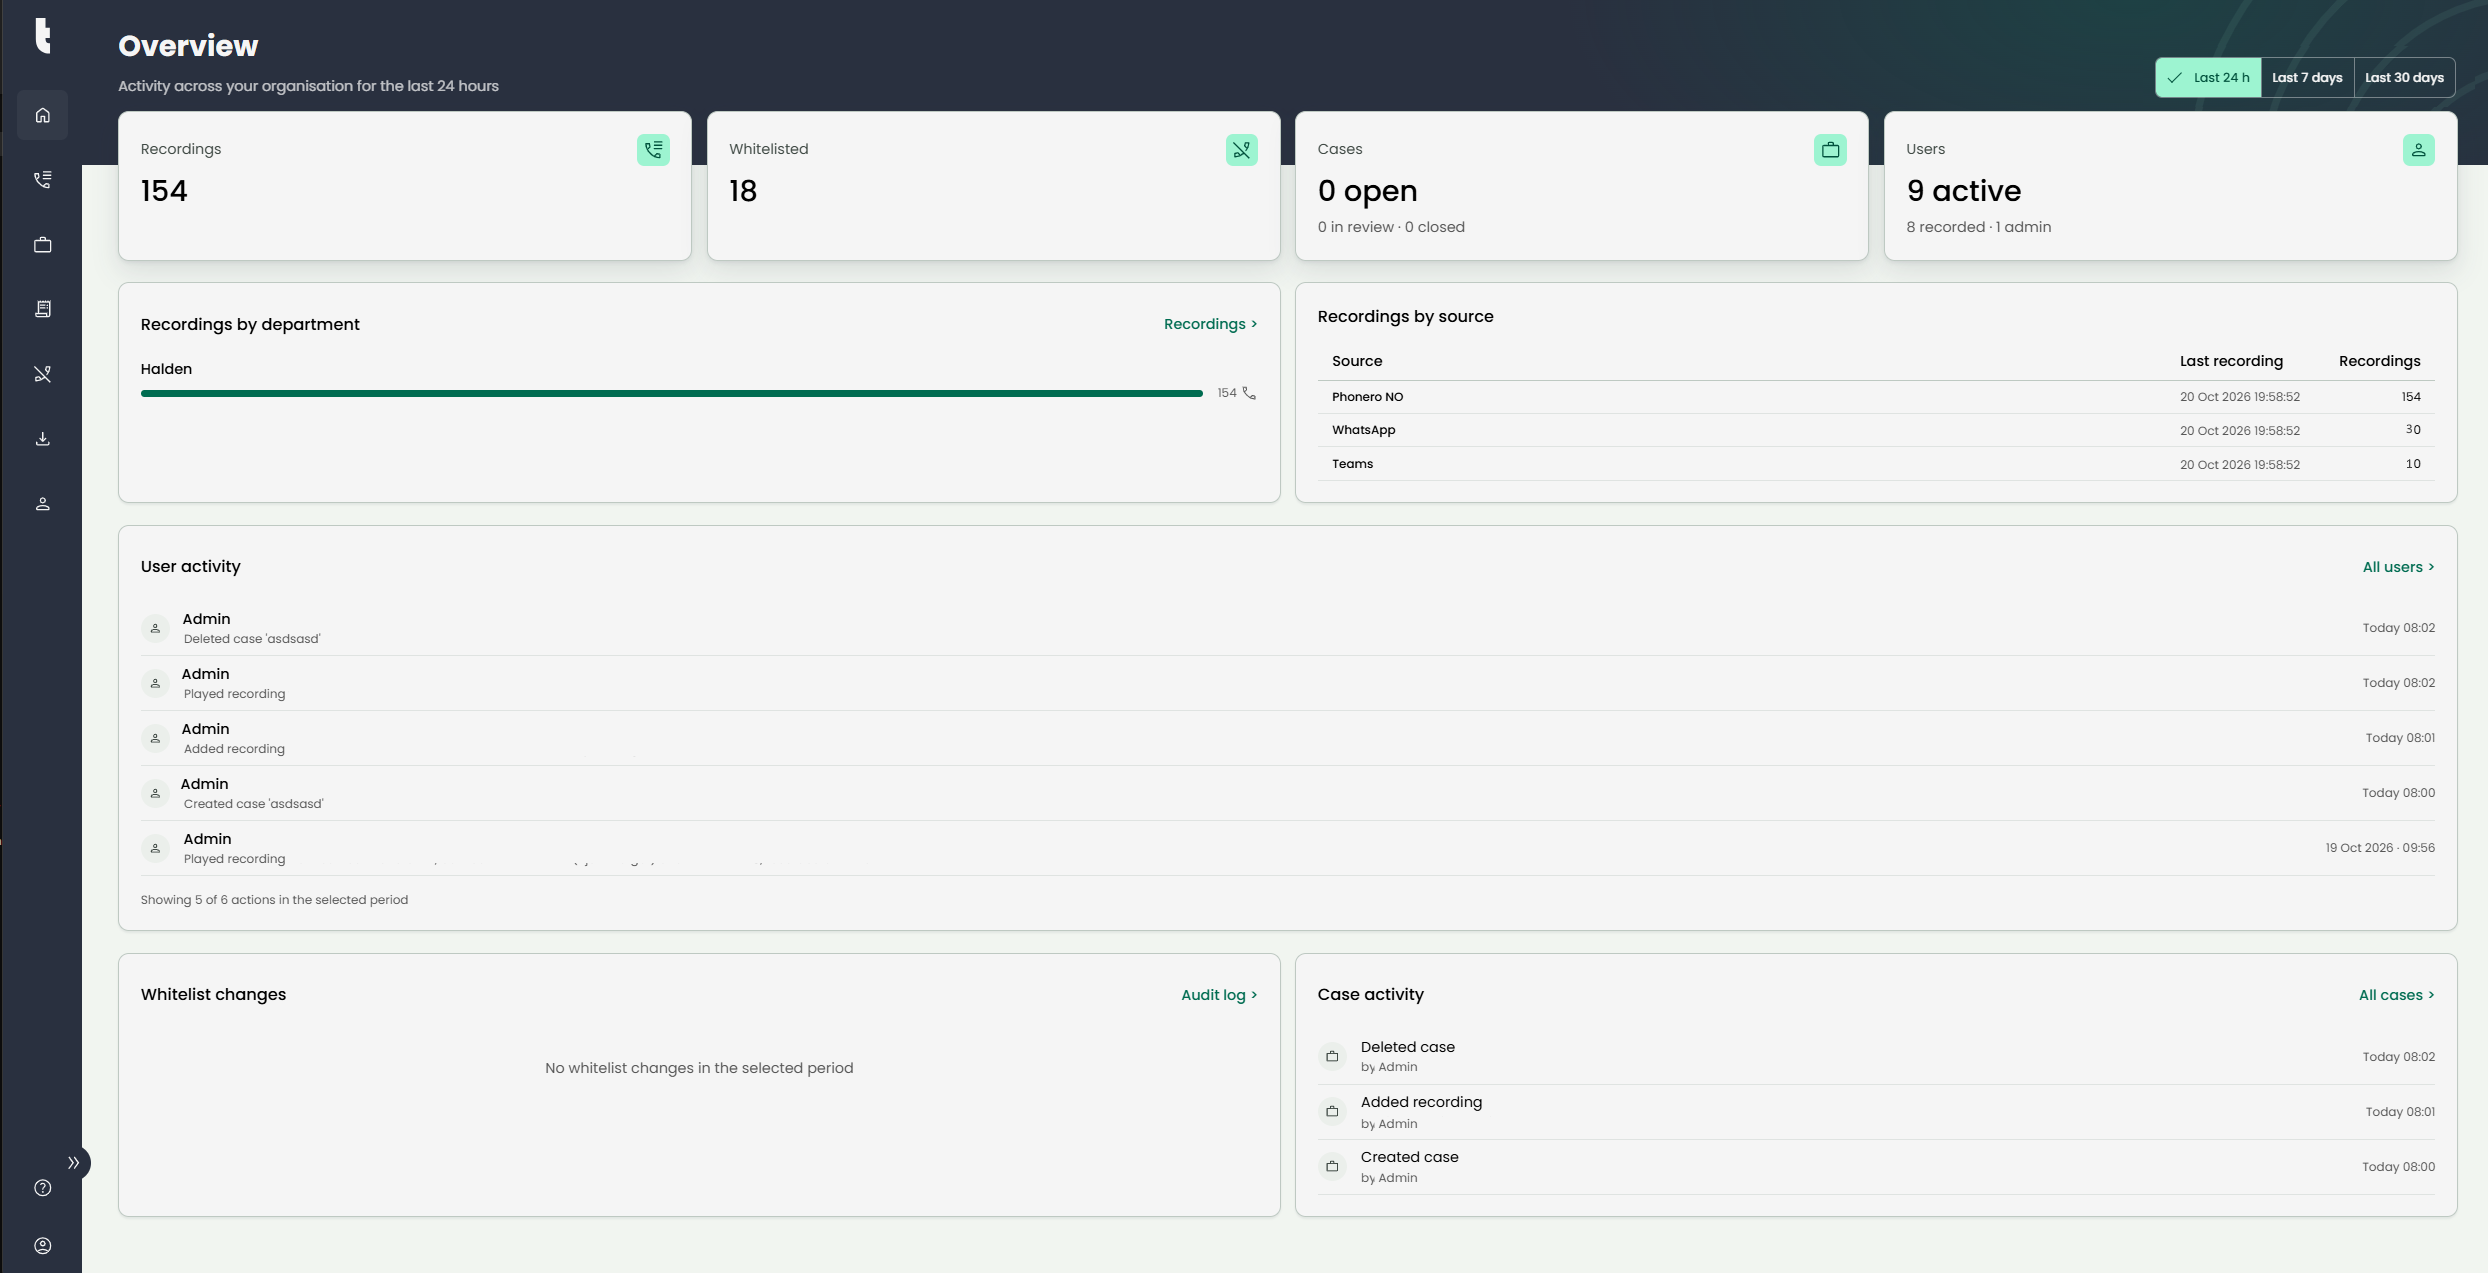Click the Phonero NO source row
The height and width of the screenshot is (1273, 2488).
click(1876, 397)
